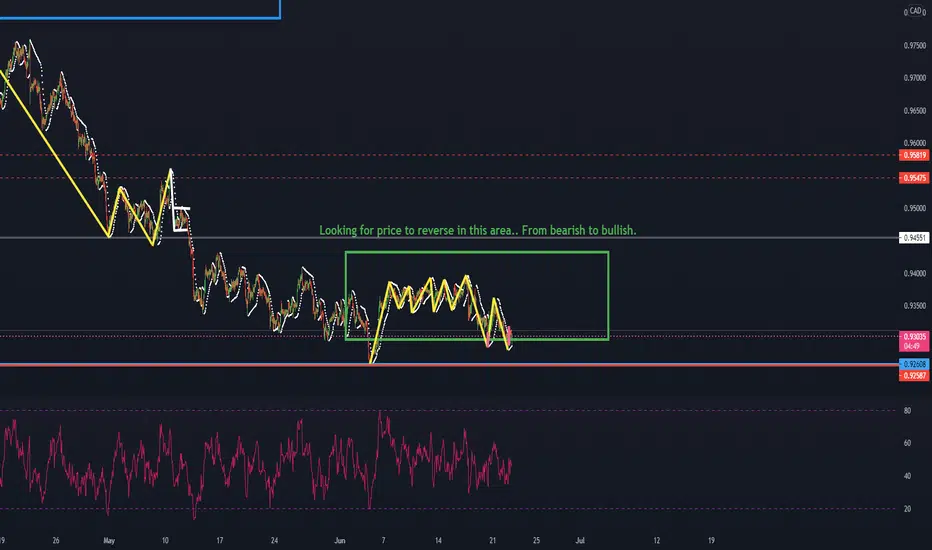The height and width of the screenshot is (550, 932).
Task: Select the gray horizontal line at 0.94551
Action: [449, 238]
